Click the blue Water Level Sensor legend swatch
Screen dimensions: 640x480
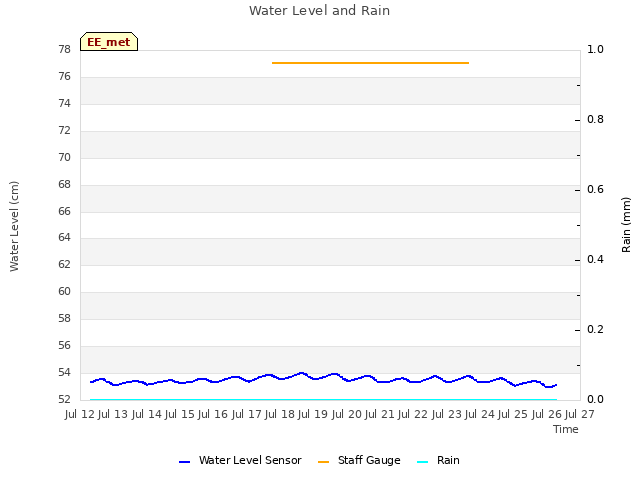(184, 462)
